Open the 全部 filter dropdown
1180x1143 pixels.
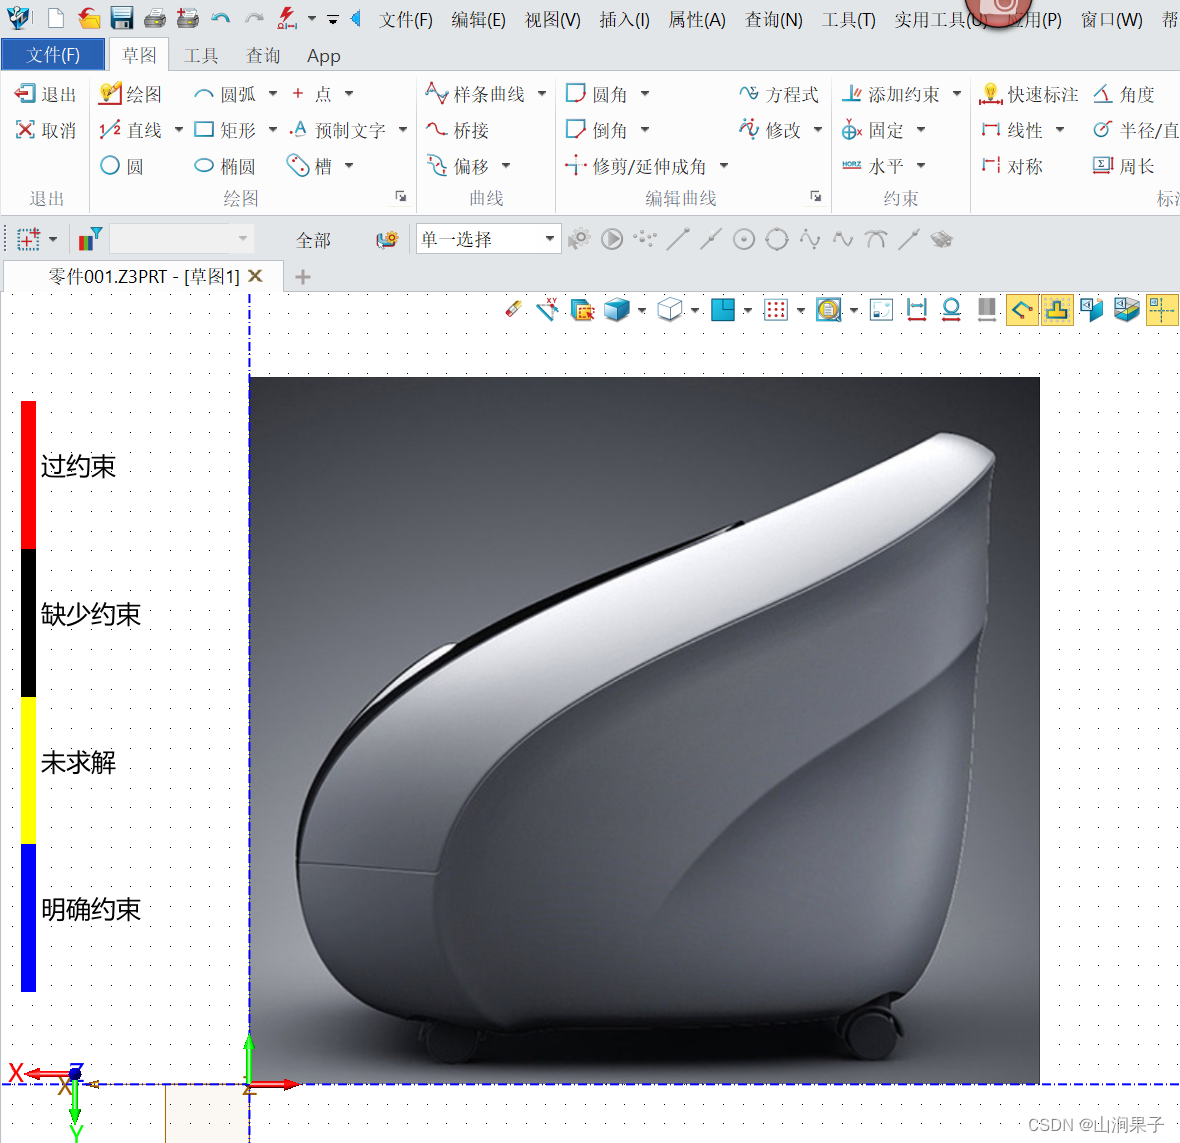pyautogui.click(x=313, y=239)
